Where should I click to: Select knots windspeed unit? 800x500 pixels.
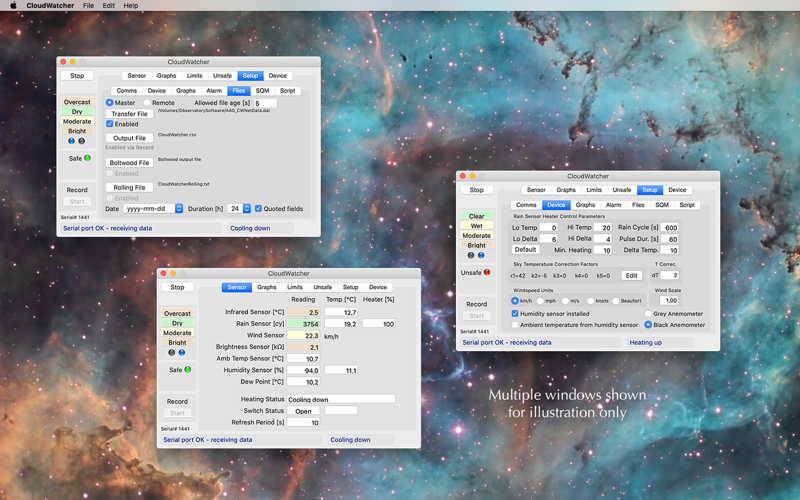click(x=590, y=301)
